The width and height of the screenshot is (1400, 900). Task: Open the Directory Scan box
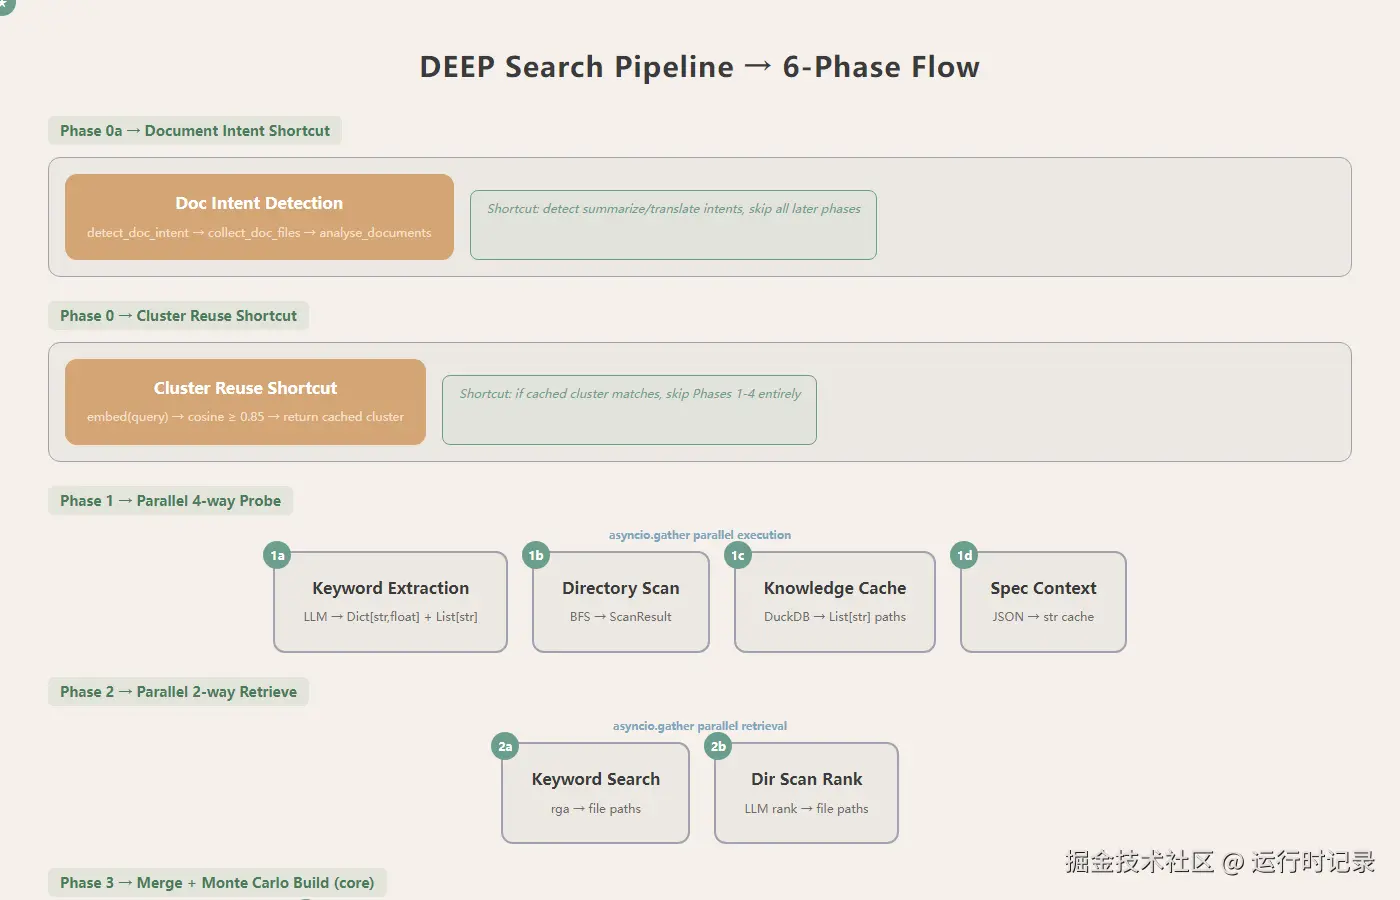click(621, 602)
